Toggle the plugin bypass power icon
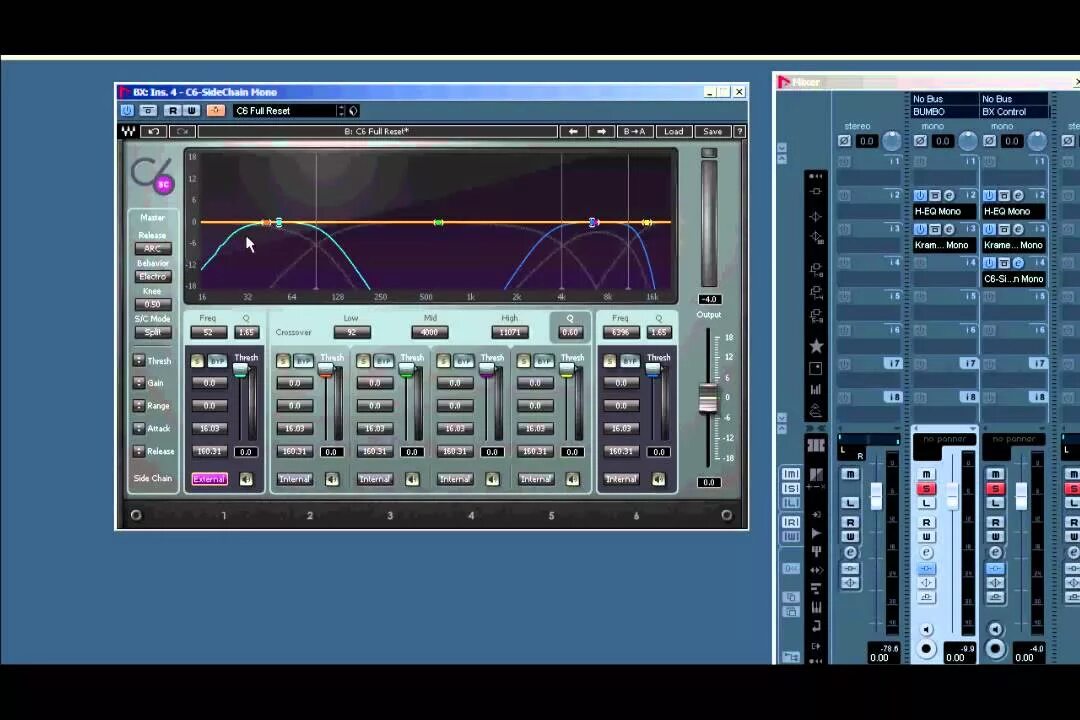 coord(127,110)
